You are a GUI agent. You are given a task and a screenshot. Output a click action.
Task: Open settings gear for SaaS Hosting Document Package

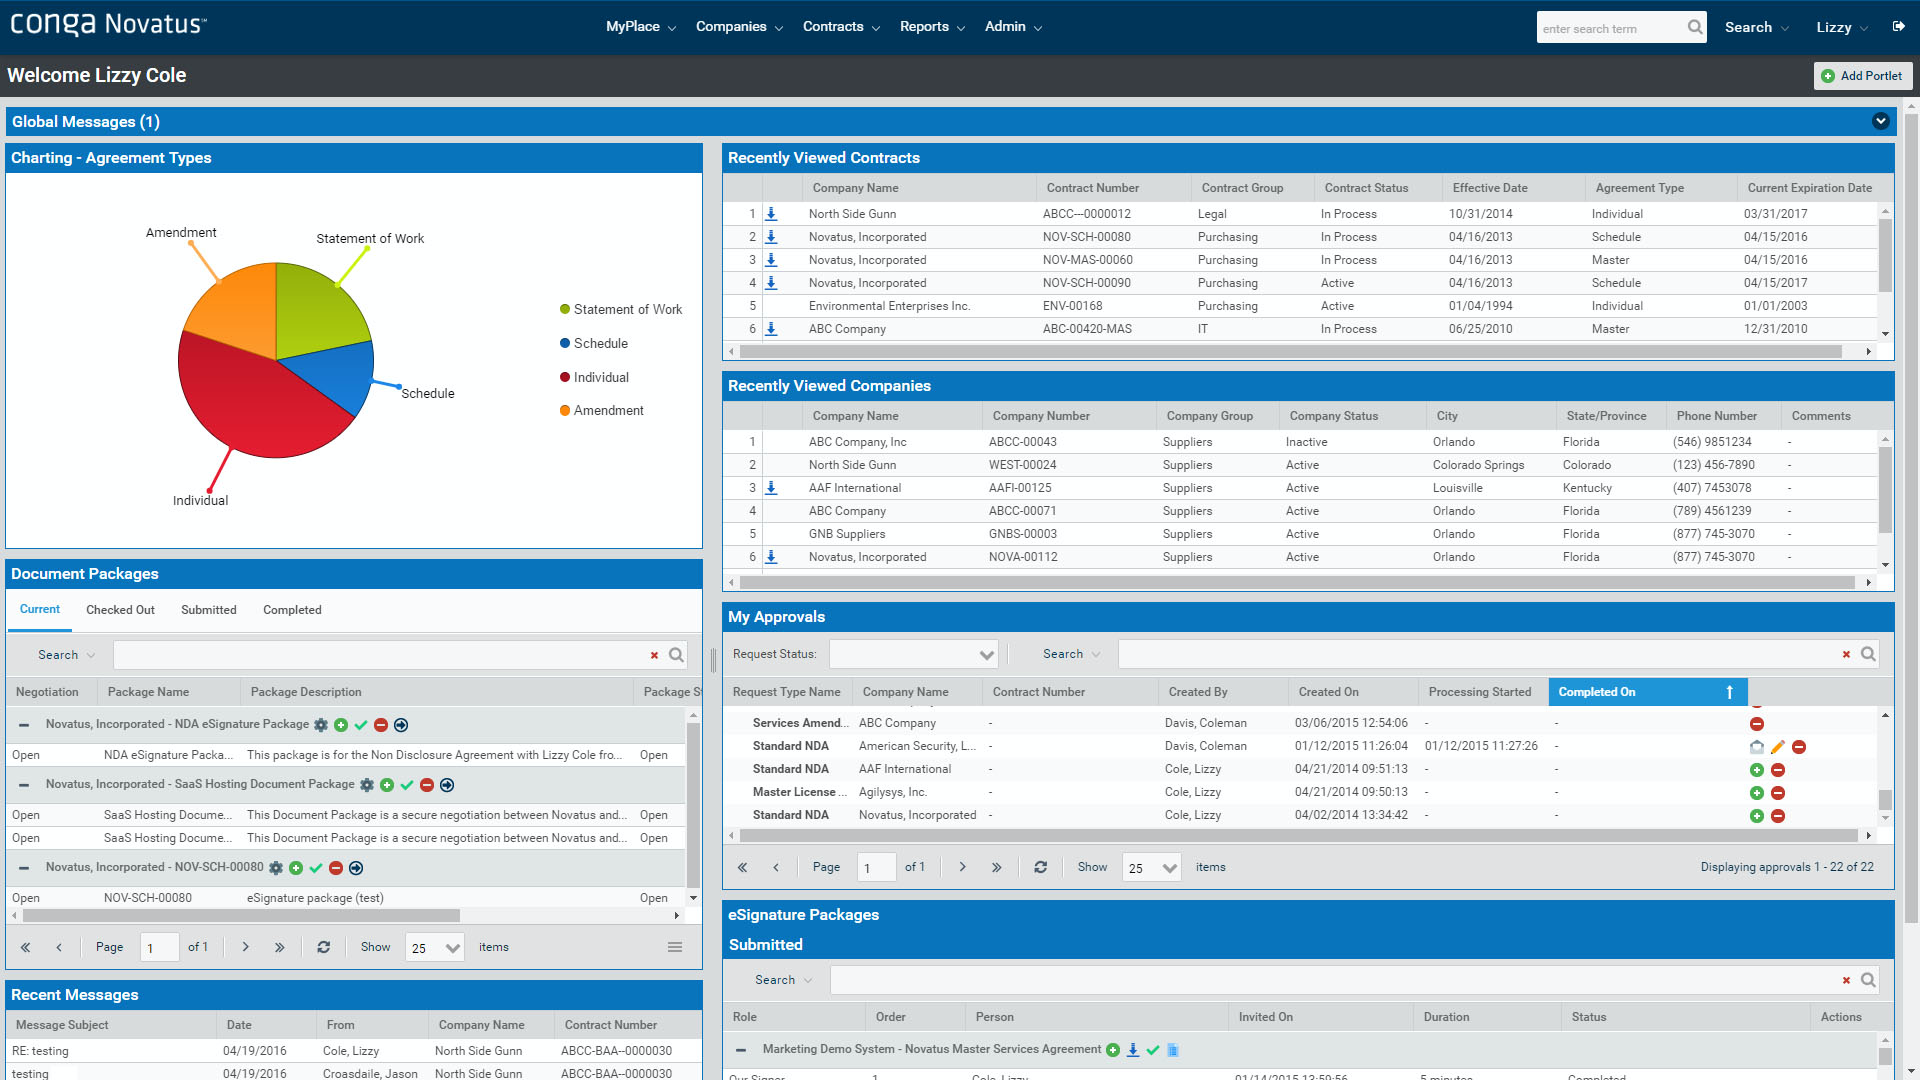click(367, 785)
